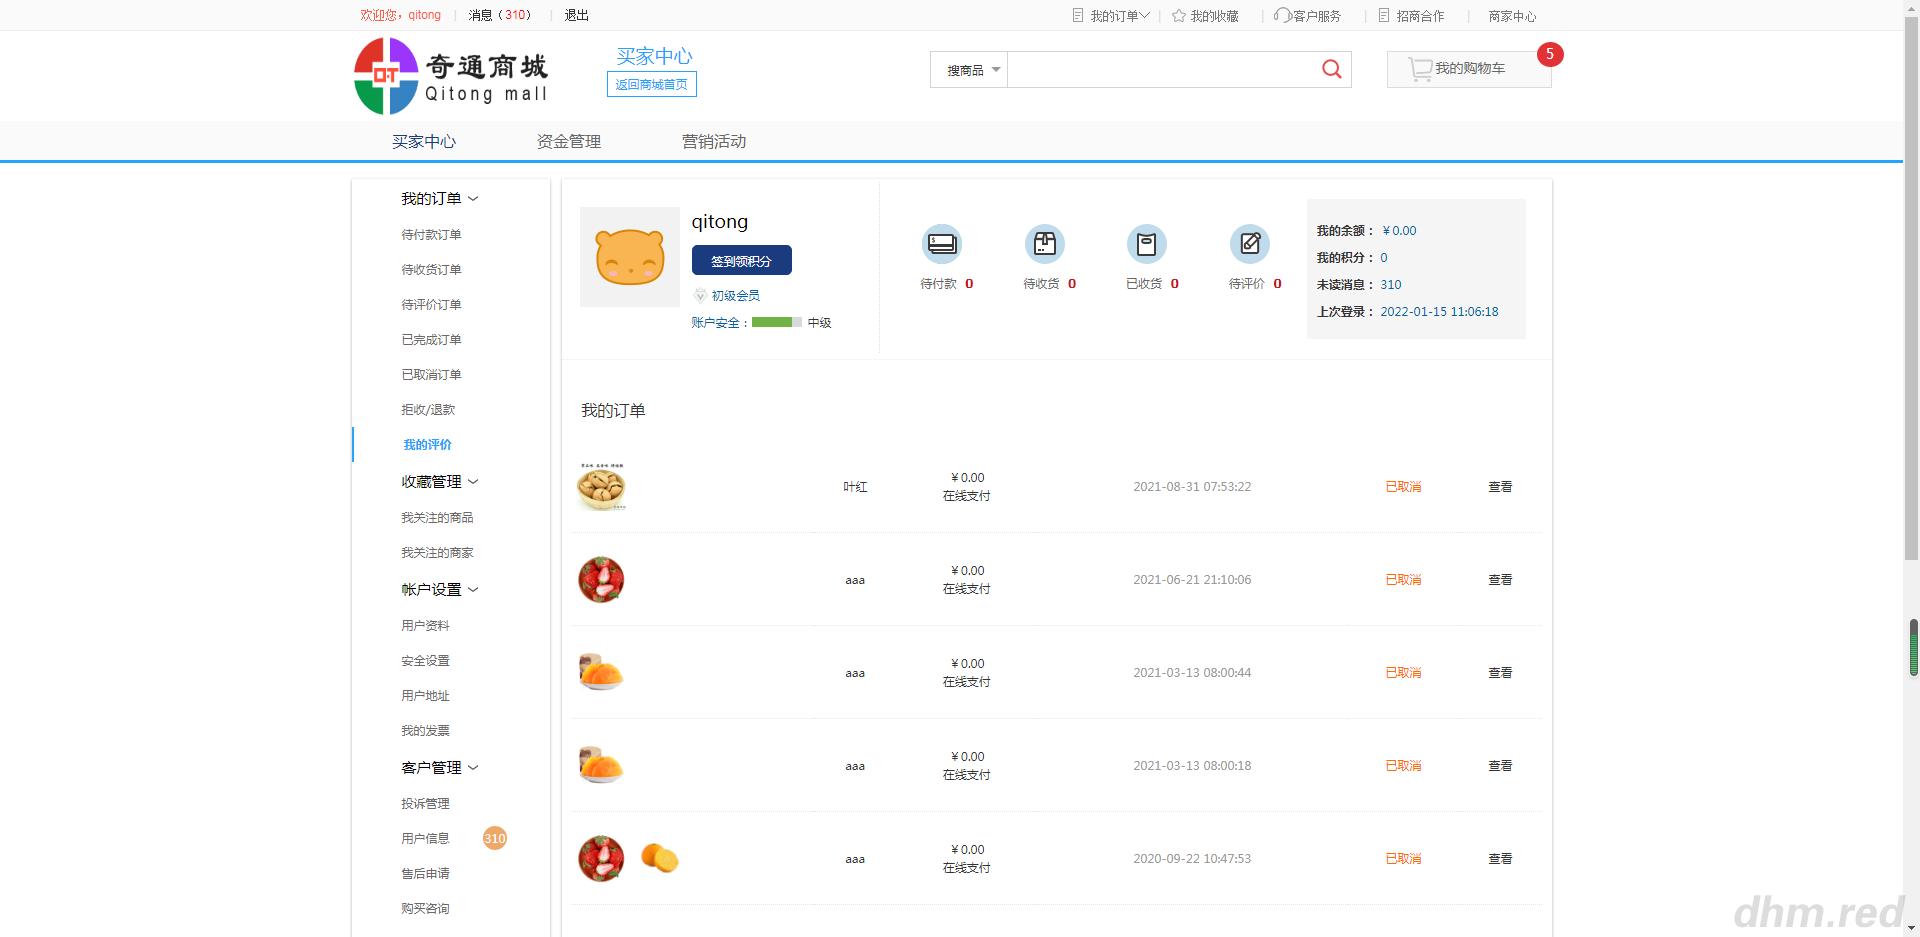The height and width of the screenshot is (937, 1920).
Task: Click the search magnifier icon
Action: click(1330, 69)
